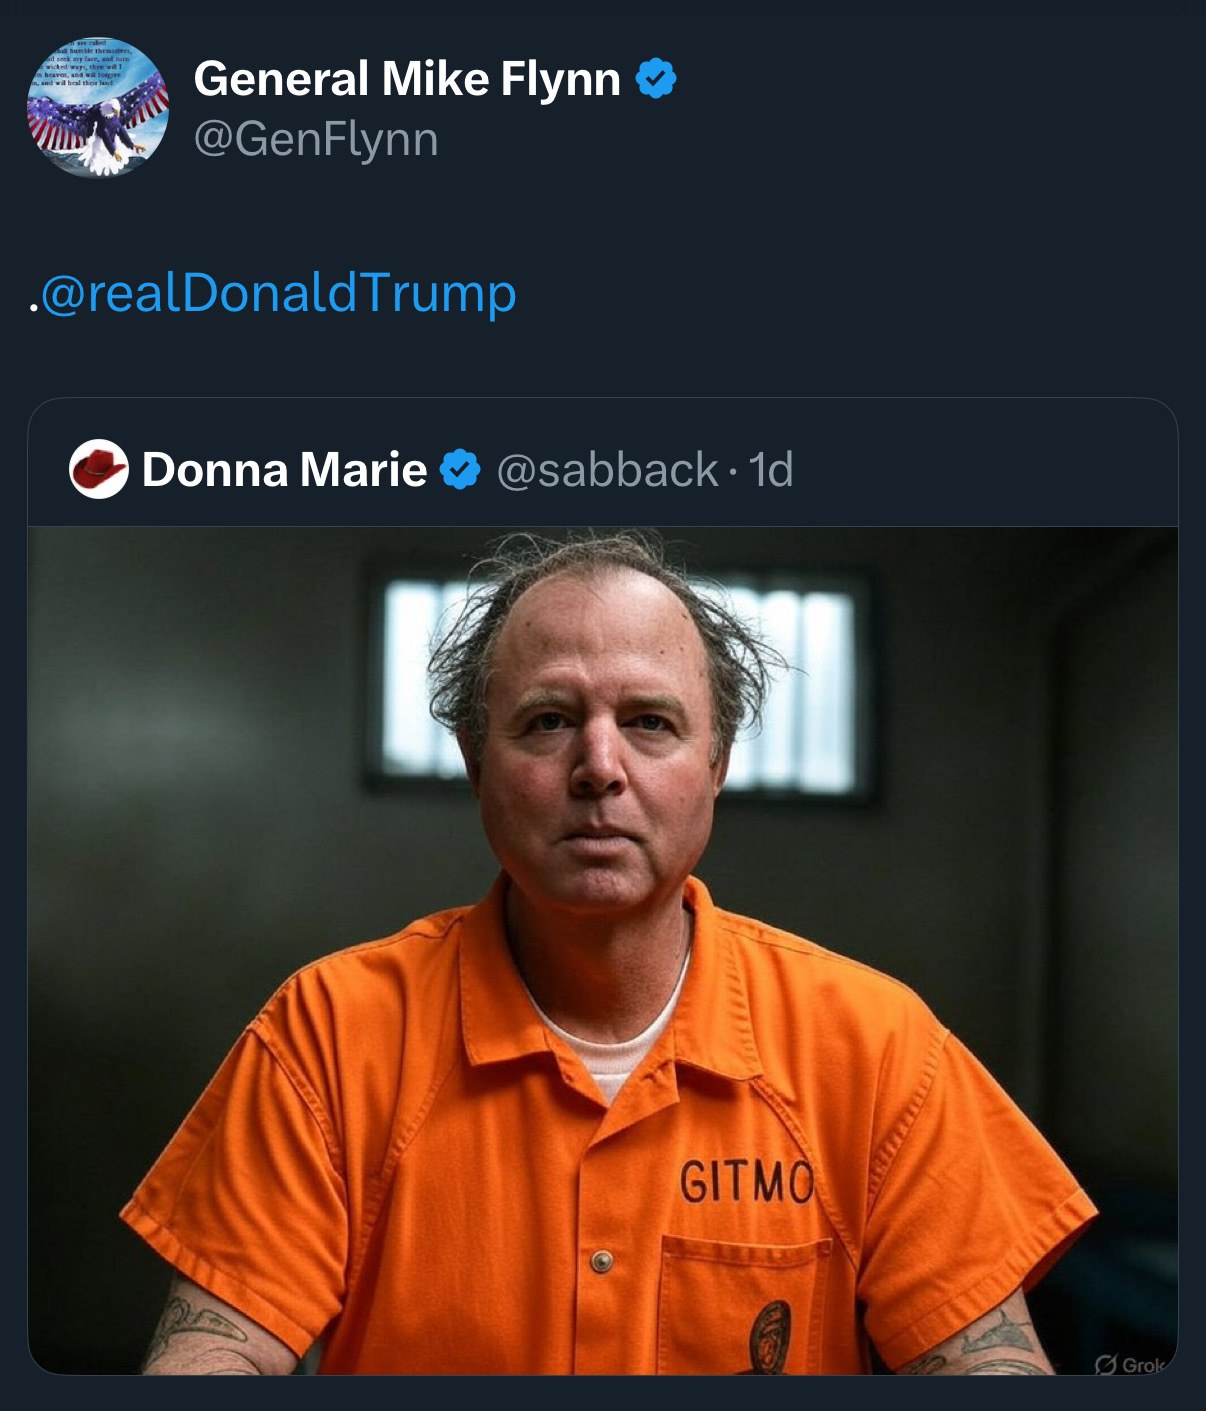Click the Donna Marie display name

[285, 469]
